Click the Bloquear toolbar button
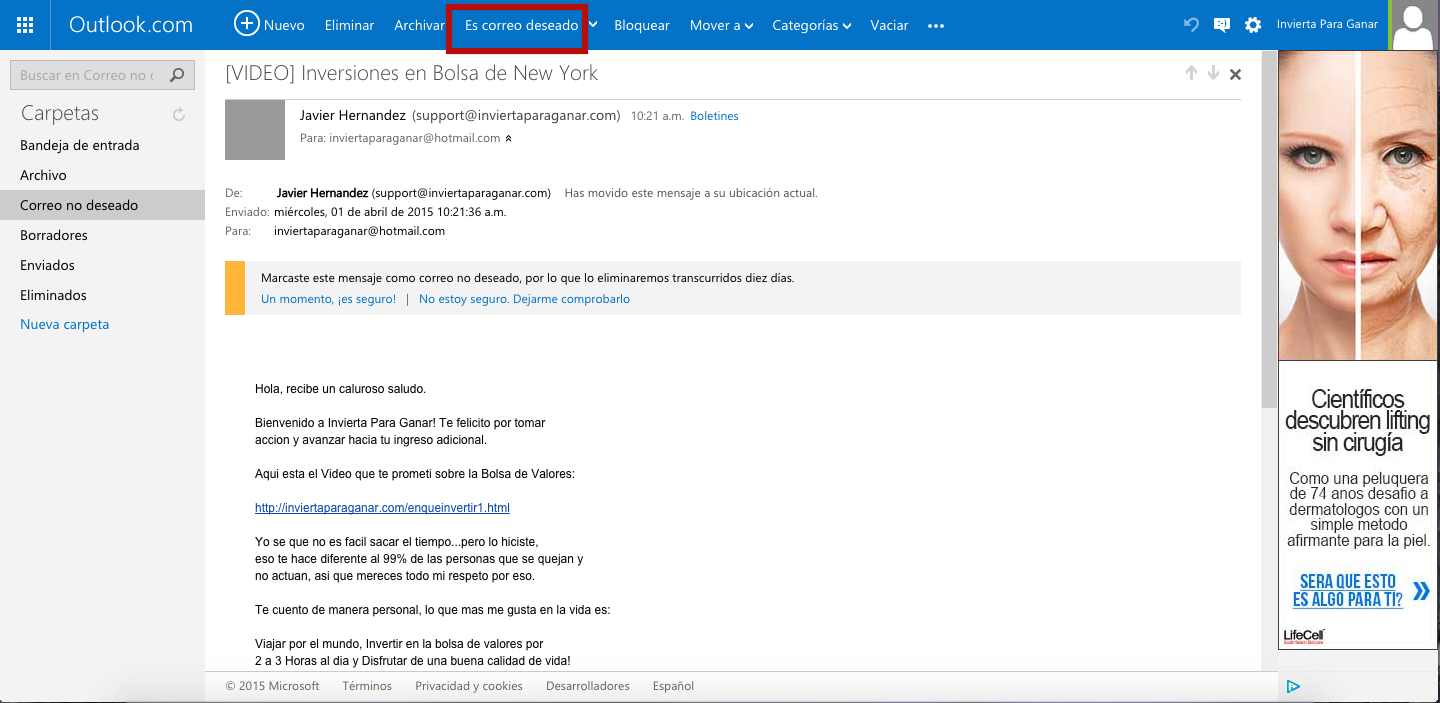The image size is (1440, 703). tap(642, 25)
